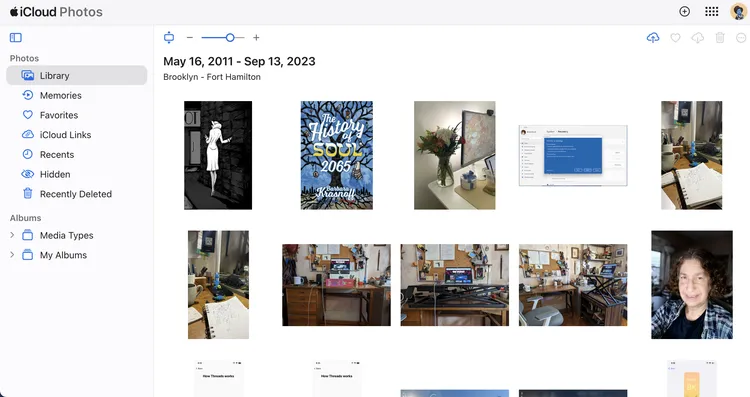Expand the Media Types album group
The image size is (750, 397).
pyautogui.click(x=12, y=235)
